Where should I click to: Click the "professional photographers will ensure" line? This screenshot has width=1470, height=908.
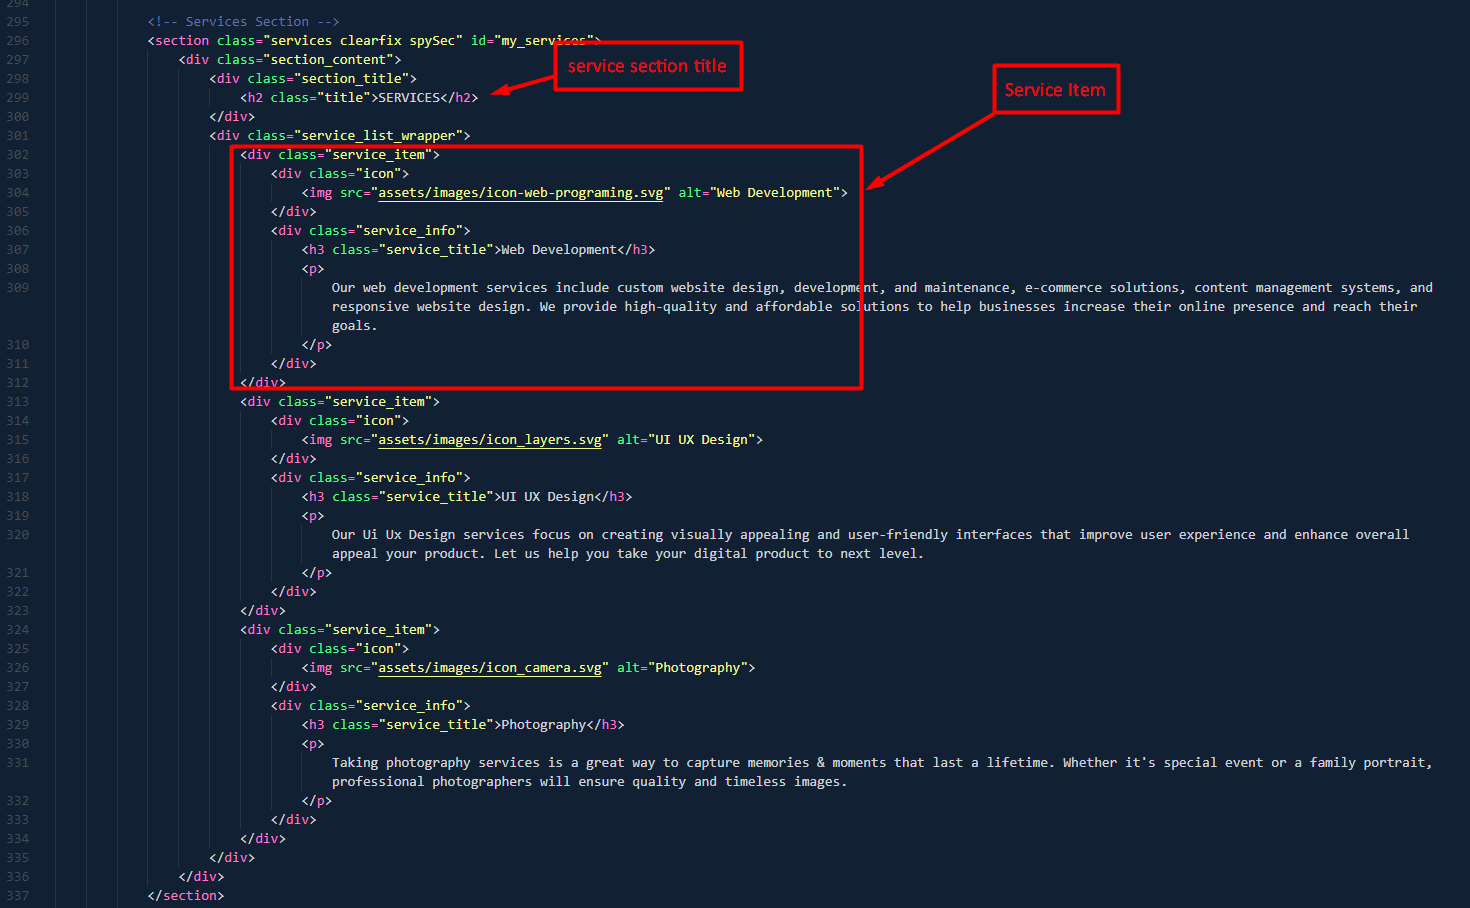pyautogui.click(x=590, y=781)
